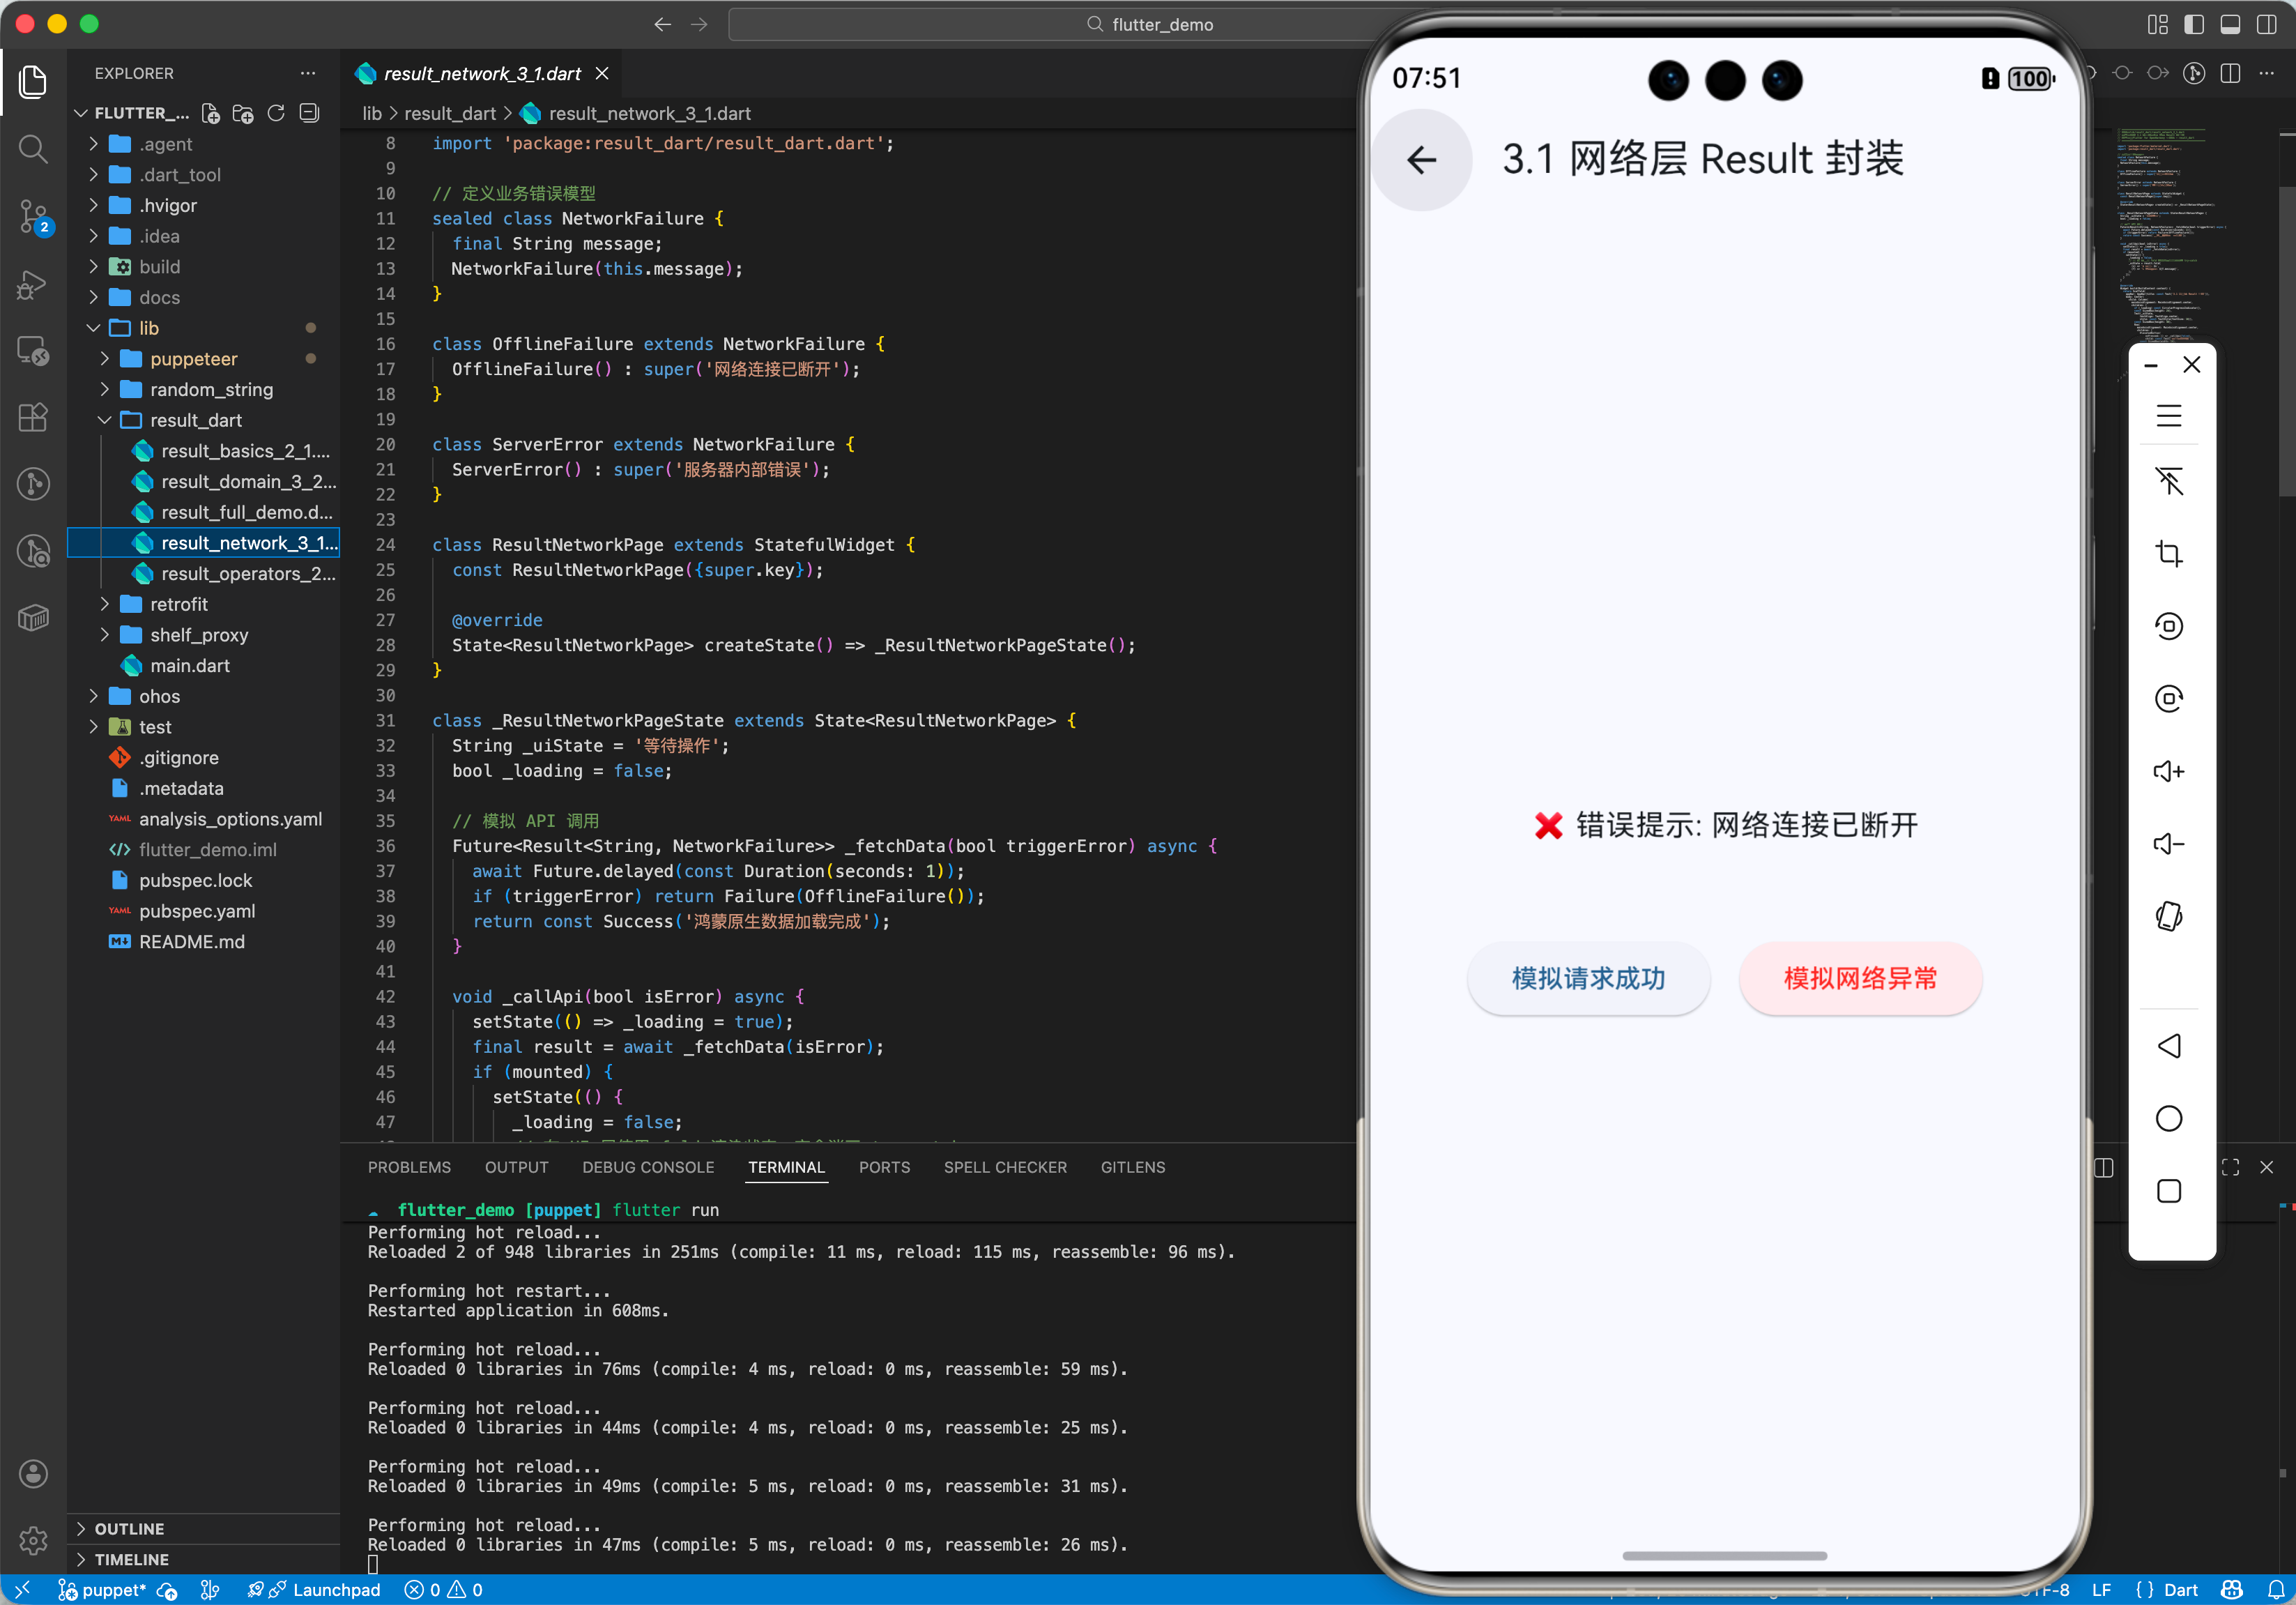This screenshot has height=1605, width=2296.
Task: Switch to the PROBLEMS tab
Action: (409, 1167)
